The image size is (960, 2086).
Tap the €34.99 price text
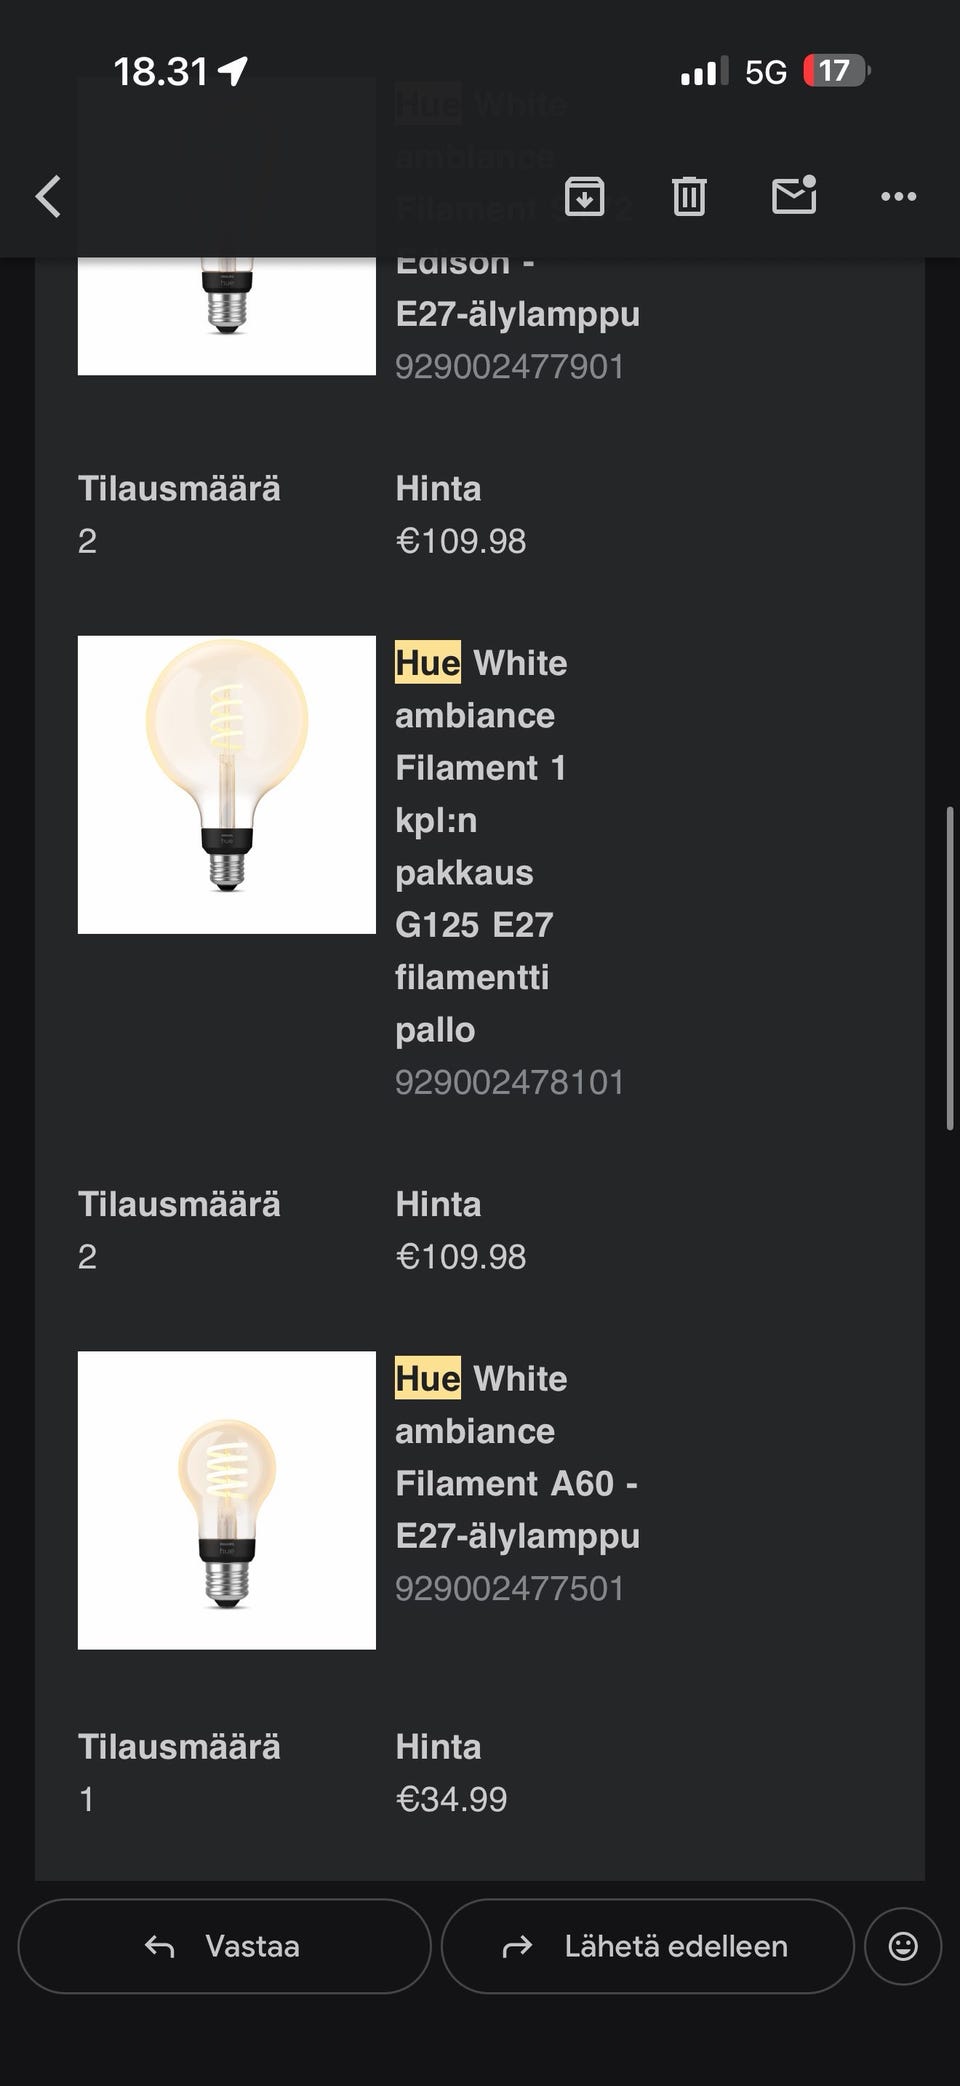(451, 1799)
